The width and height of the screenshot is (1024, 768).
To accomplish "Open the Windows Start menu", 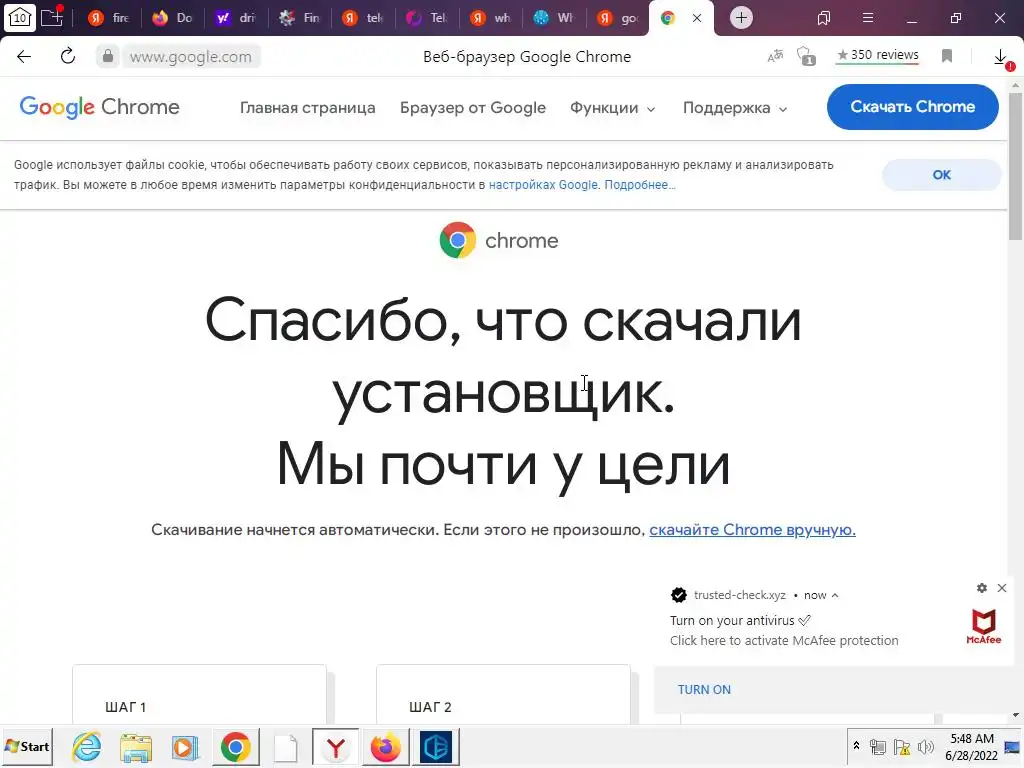I will 27,746.
